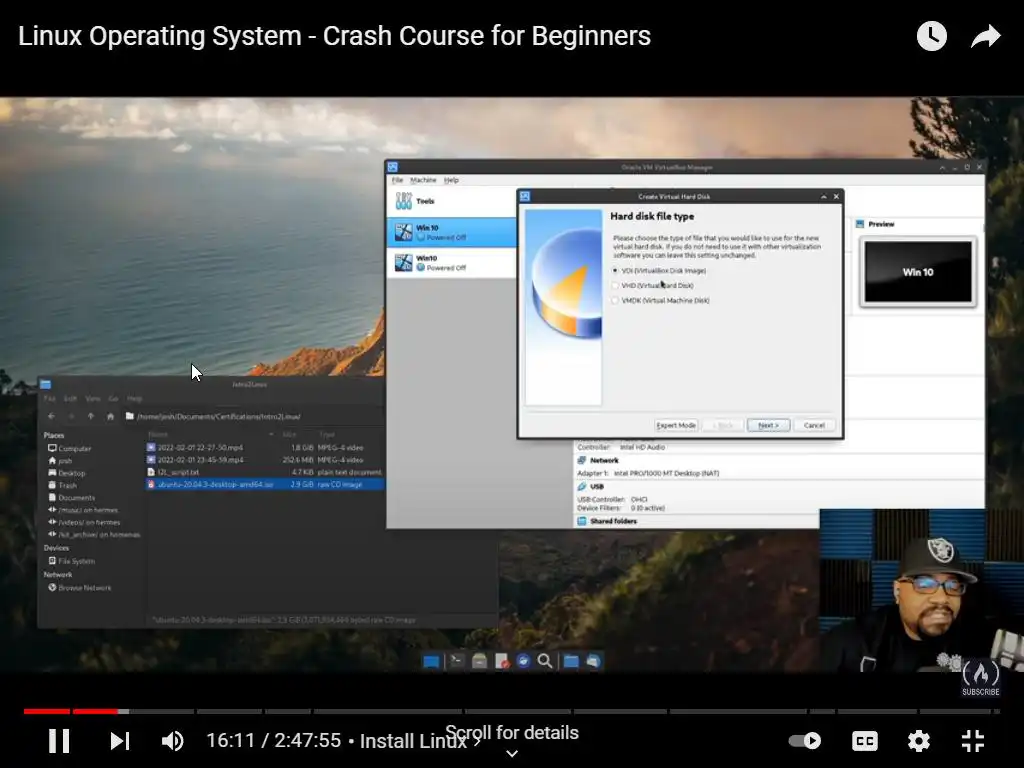
Task: Open the file manager View menu
Action: coord(93,398)
